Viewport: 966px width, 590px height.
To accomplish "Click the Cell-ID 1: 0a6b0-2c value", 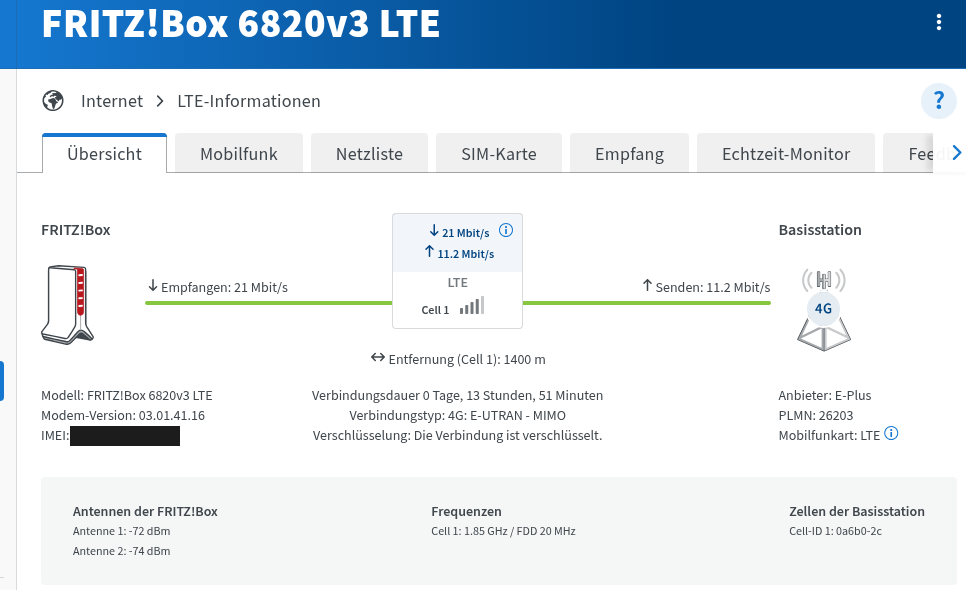I will [x=835, y=531].
